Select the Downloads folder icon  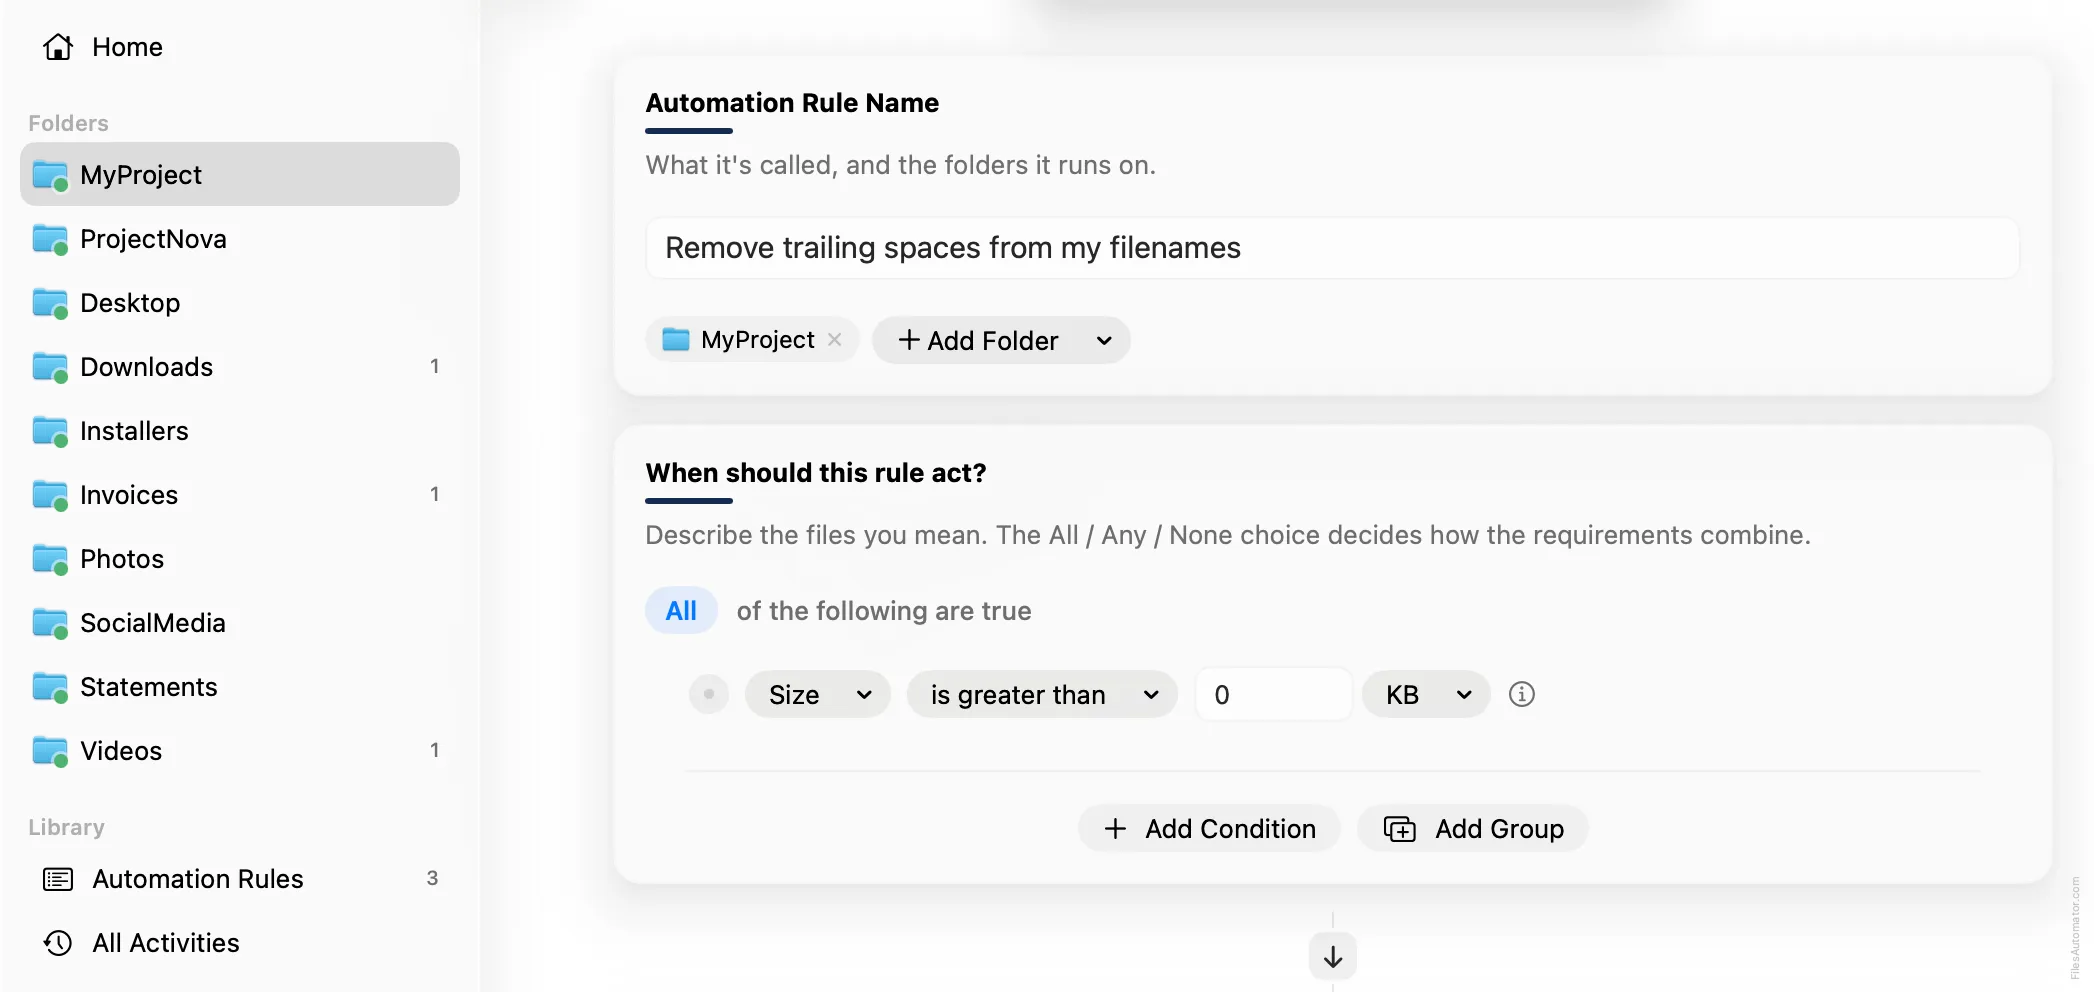(50, 368)
